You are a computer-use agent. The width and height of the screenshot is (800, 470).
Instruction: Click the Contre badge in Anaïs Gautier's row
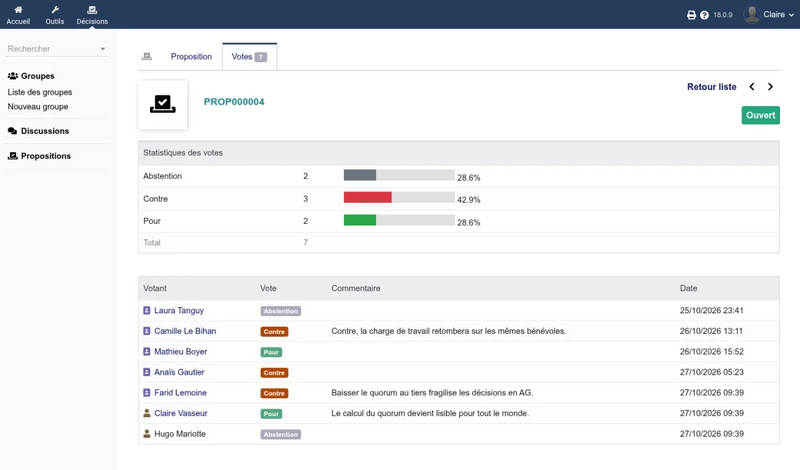(274, 373)
